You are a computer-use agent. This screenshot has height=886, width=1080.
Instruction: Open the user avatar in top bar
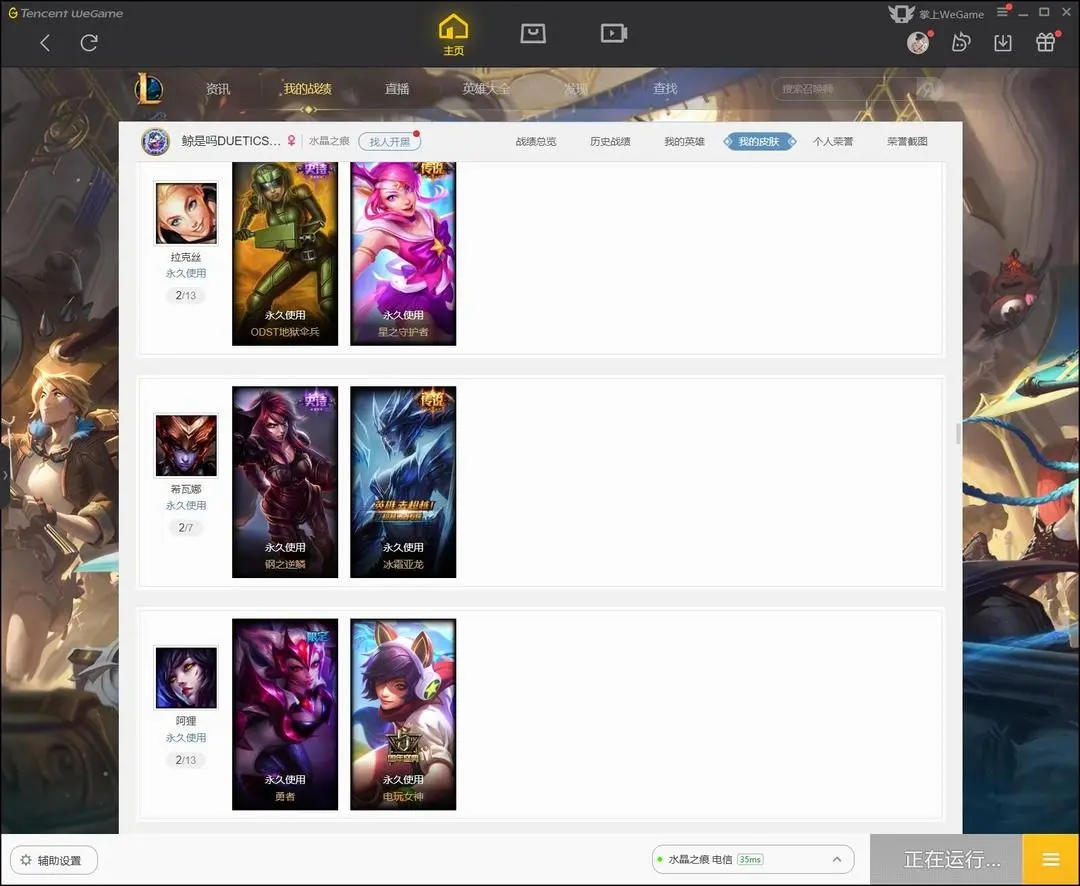click(x=918, y=43)
